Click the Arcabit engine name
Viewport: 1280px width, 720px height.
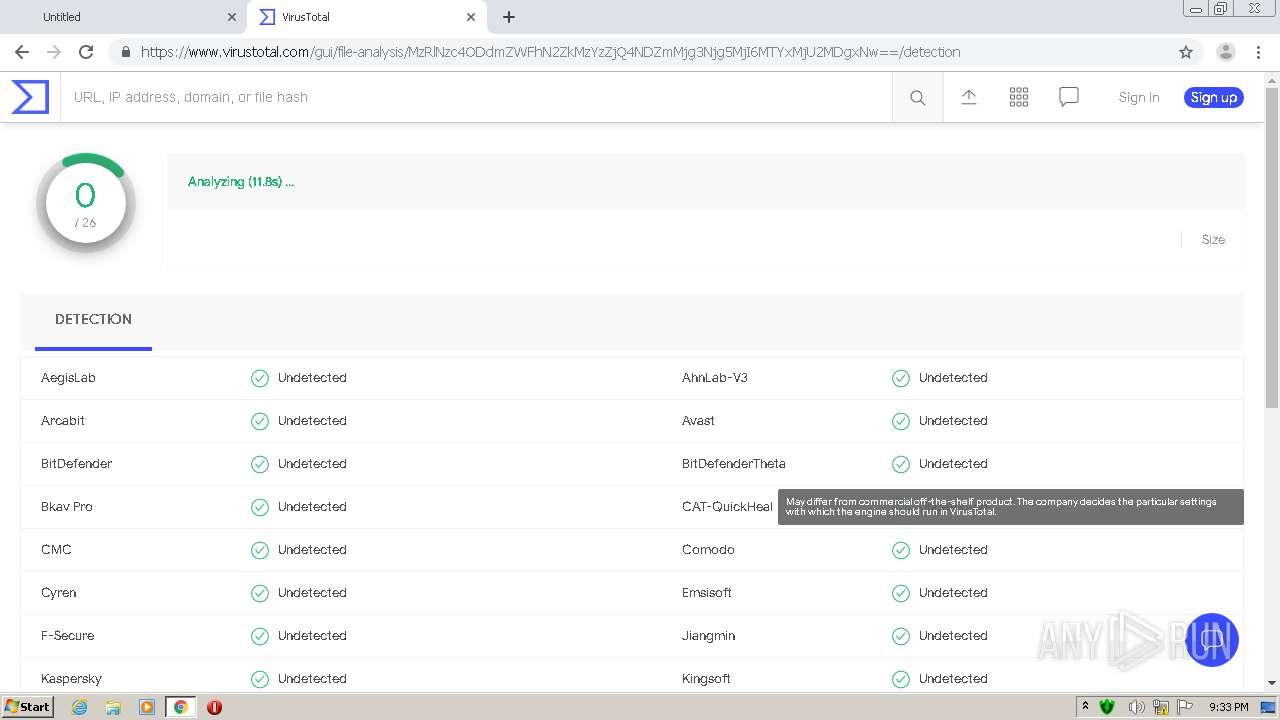[63, 421]
